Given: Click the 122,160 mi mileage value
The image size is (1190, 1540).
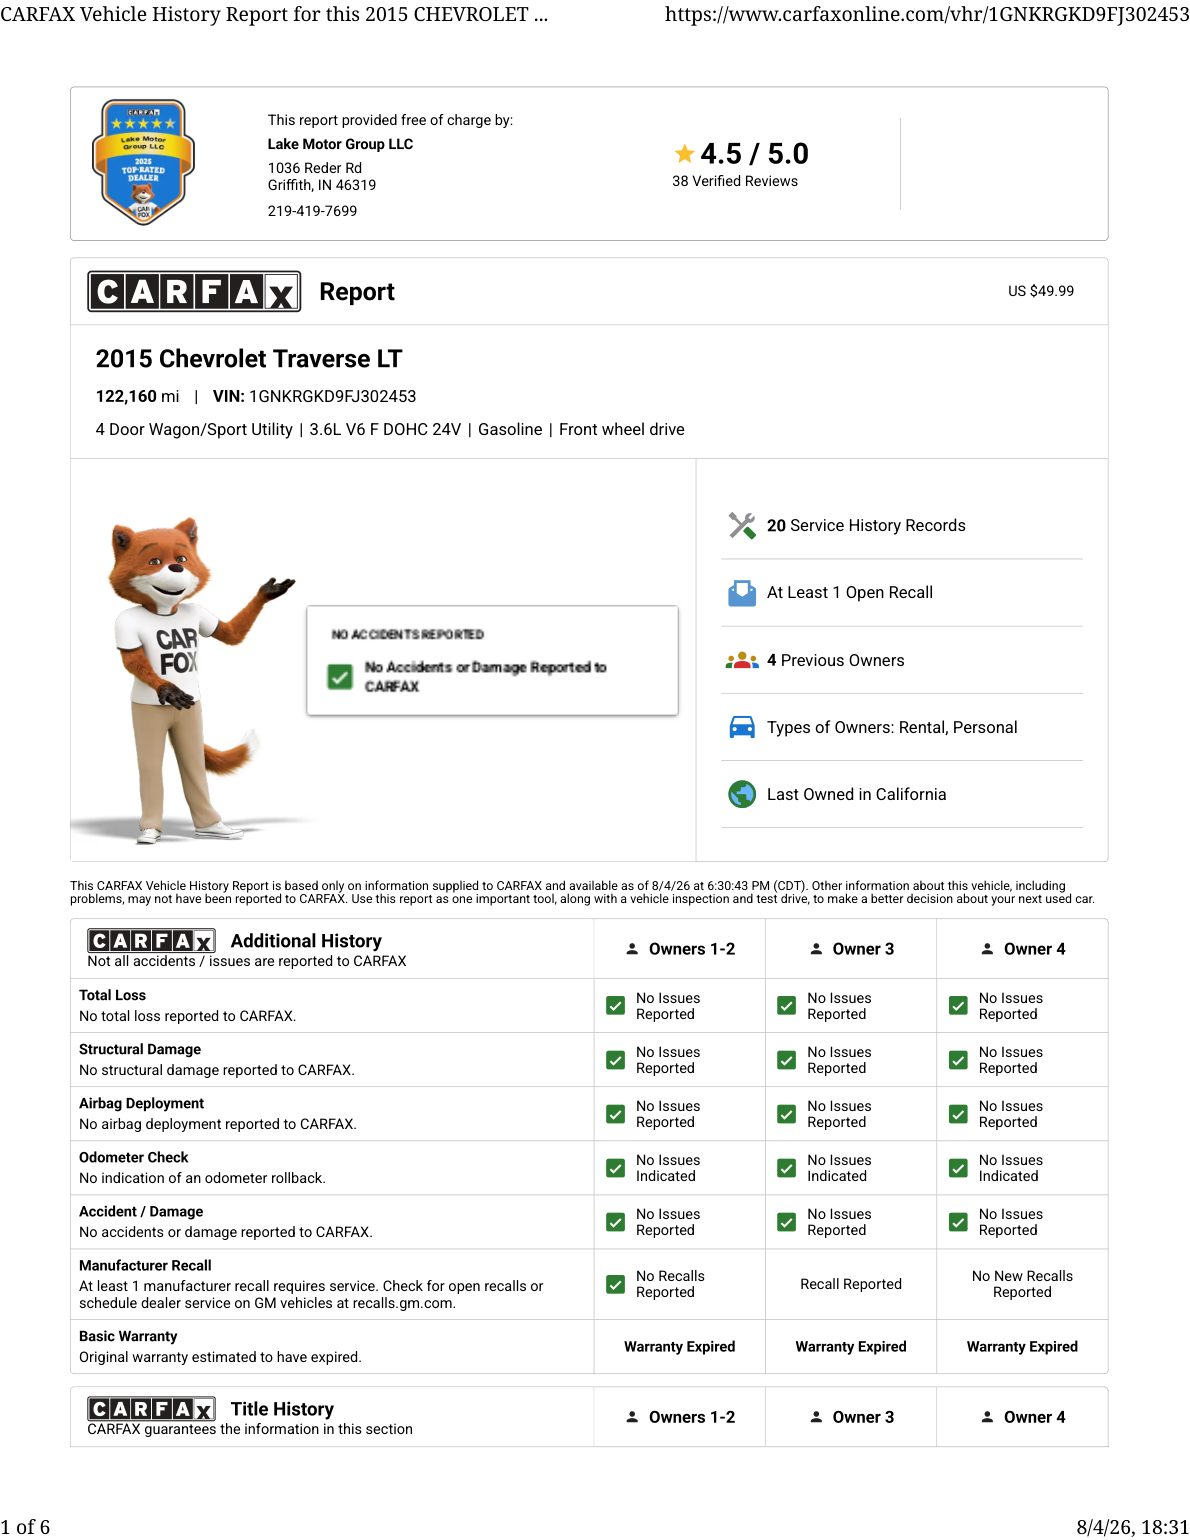Looking at the screenshot, I should pos(138,396).
